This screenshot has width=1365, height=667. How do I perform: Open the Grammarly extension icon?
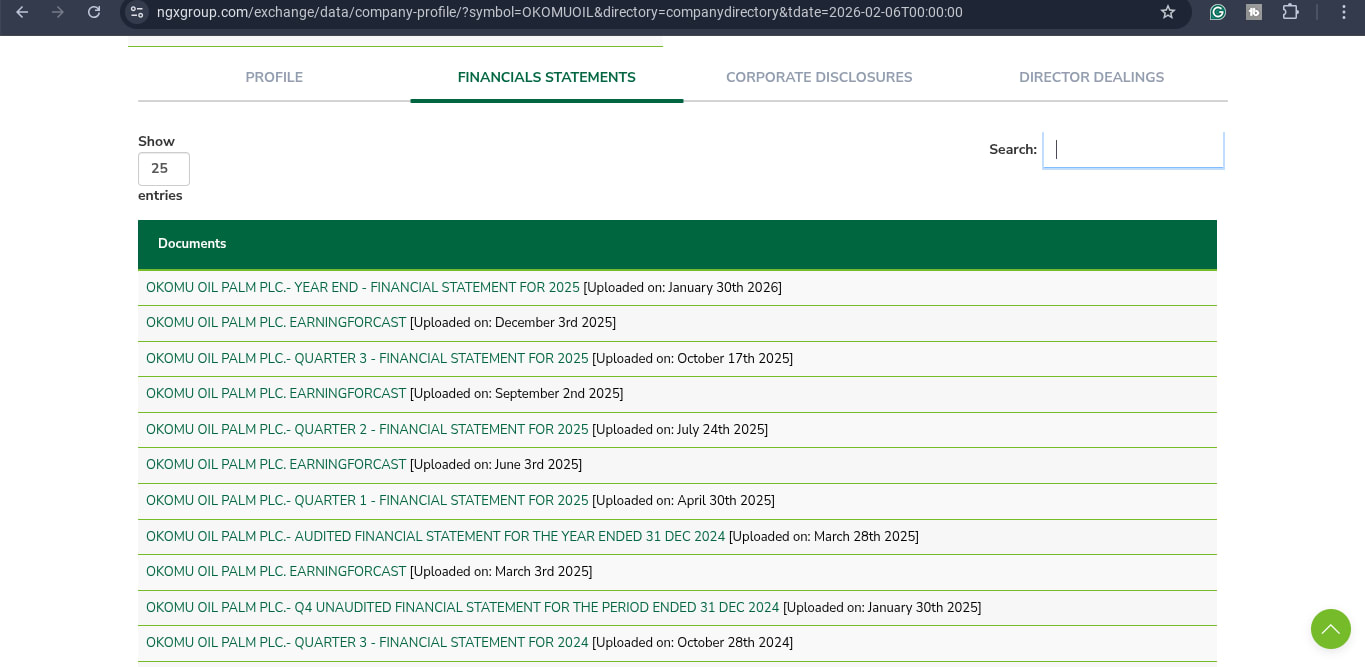tap(1218, 12)
